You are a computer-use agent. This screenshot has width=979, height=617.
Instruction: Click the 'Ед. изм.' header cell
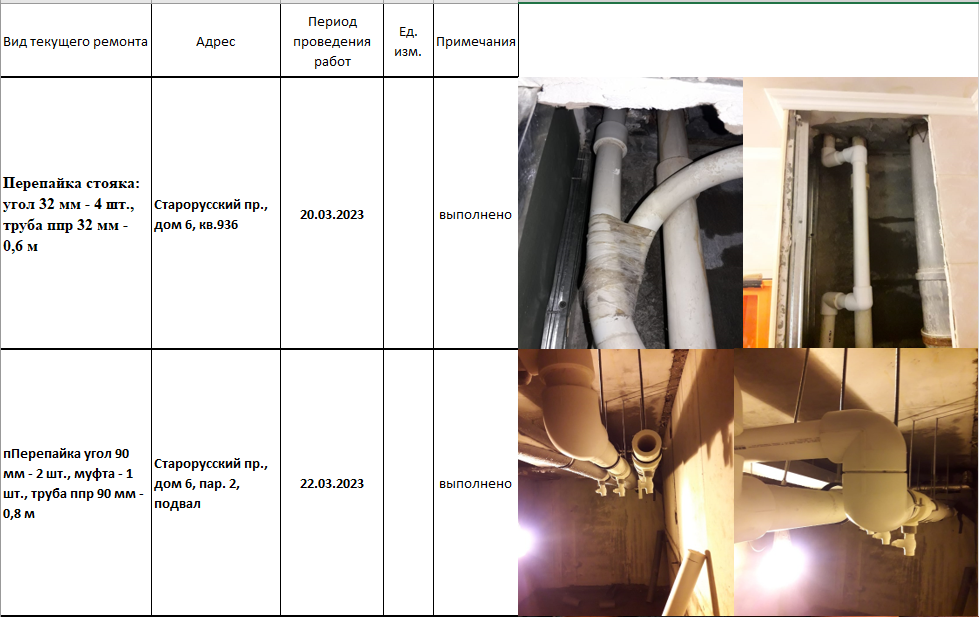[x=408, y=42]
